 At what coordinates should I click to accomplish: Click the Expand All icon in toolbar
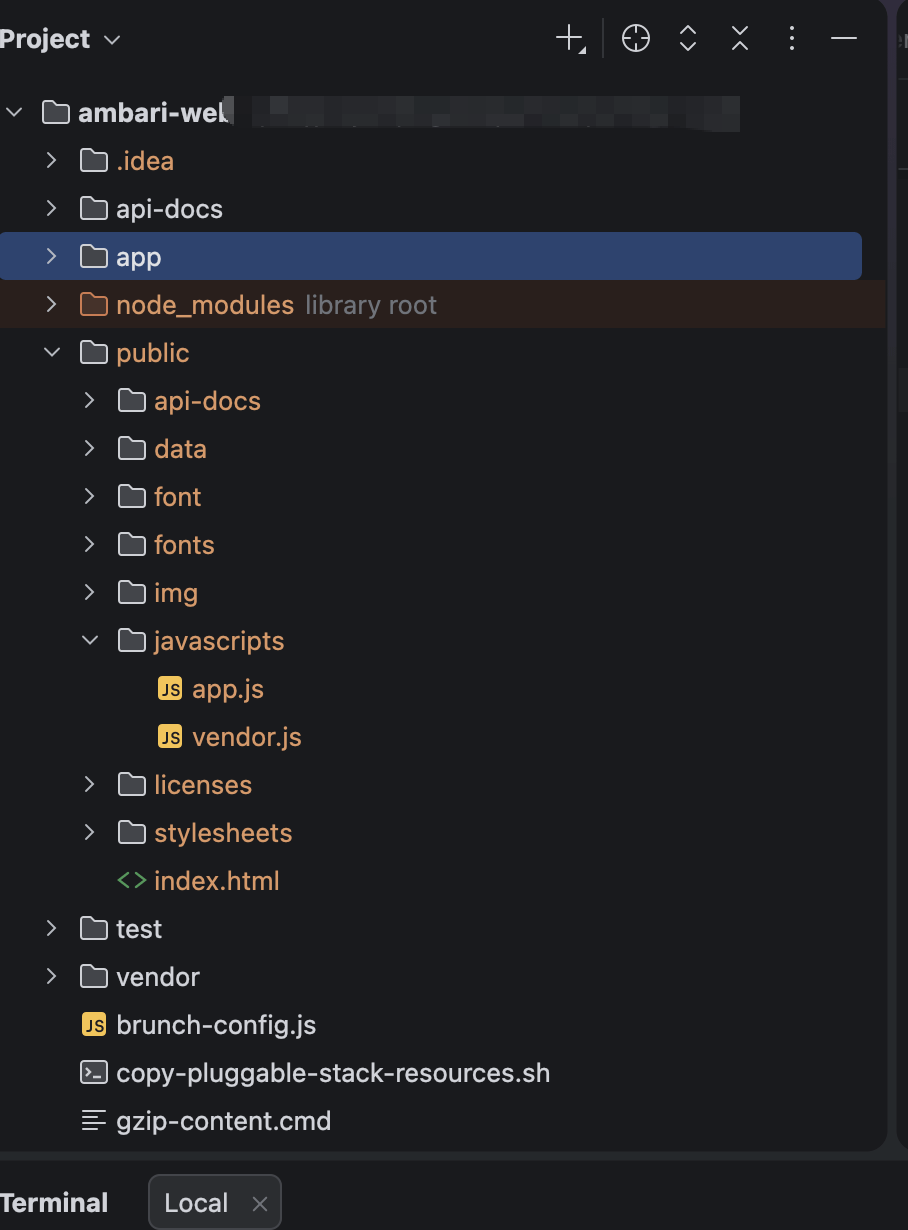point(688,39)
